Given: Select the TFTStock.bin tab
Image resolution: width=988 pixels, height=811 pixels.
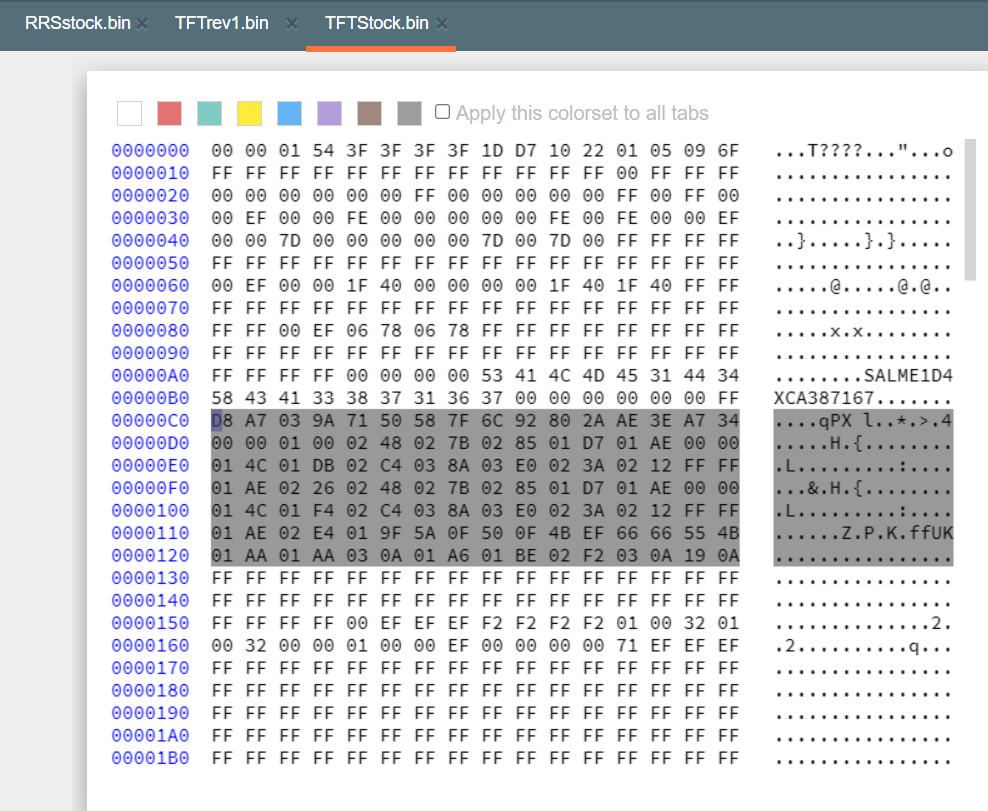Looking at the screenshot, I should pos(377,23).
